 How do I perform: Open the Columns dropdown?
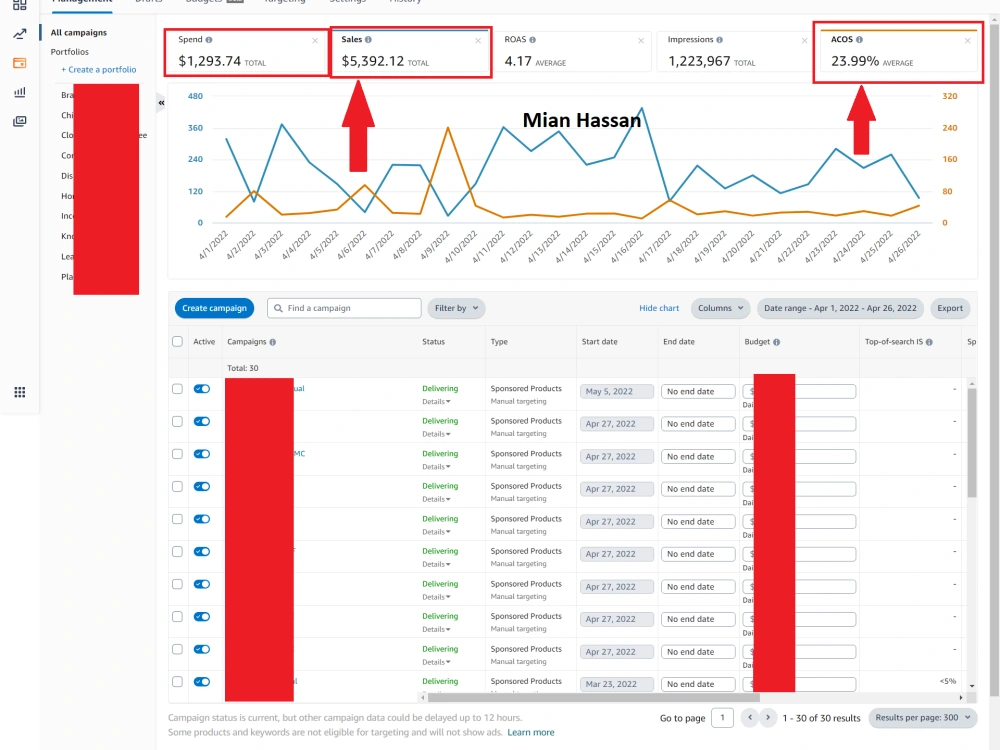[x=720, y=308]
